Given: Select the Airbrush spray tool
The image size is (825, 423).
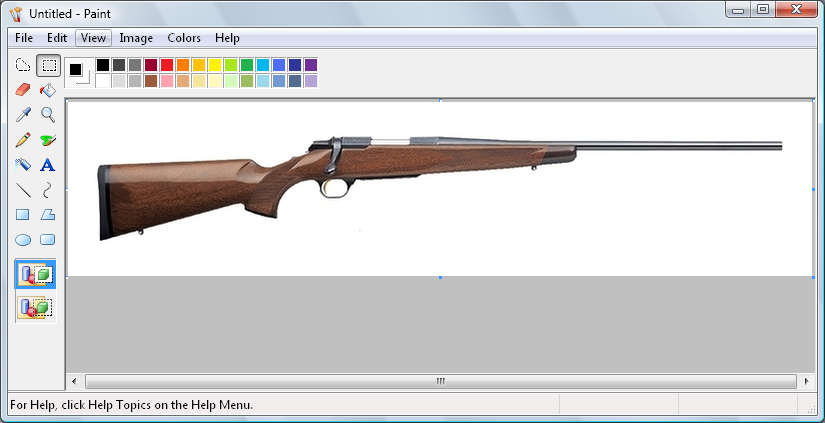Looking at the screenshot, I should pyautogui.click(x=23, y=165).
